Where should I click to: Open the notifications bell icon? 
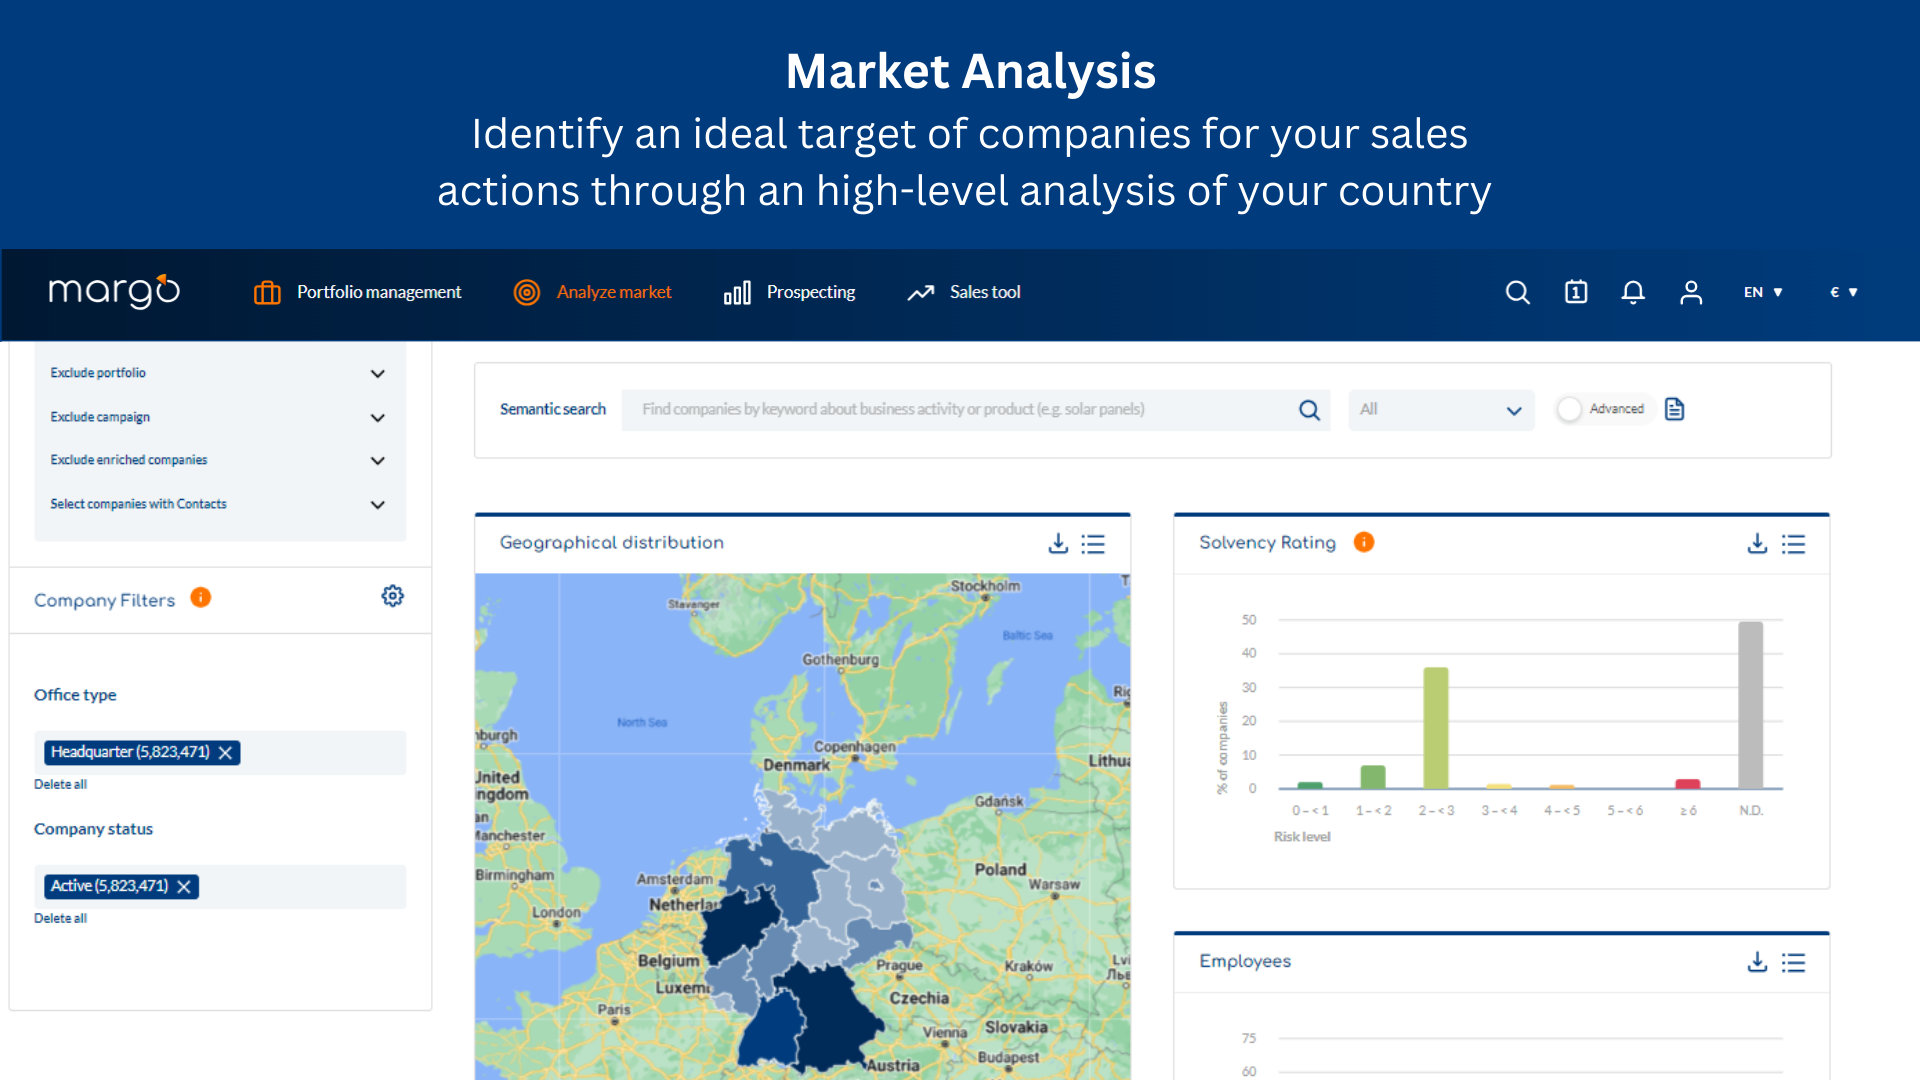click(x=1633, y=292)
